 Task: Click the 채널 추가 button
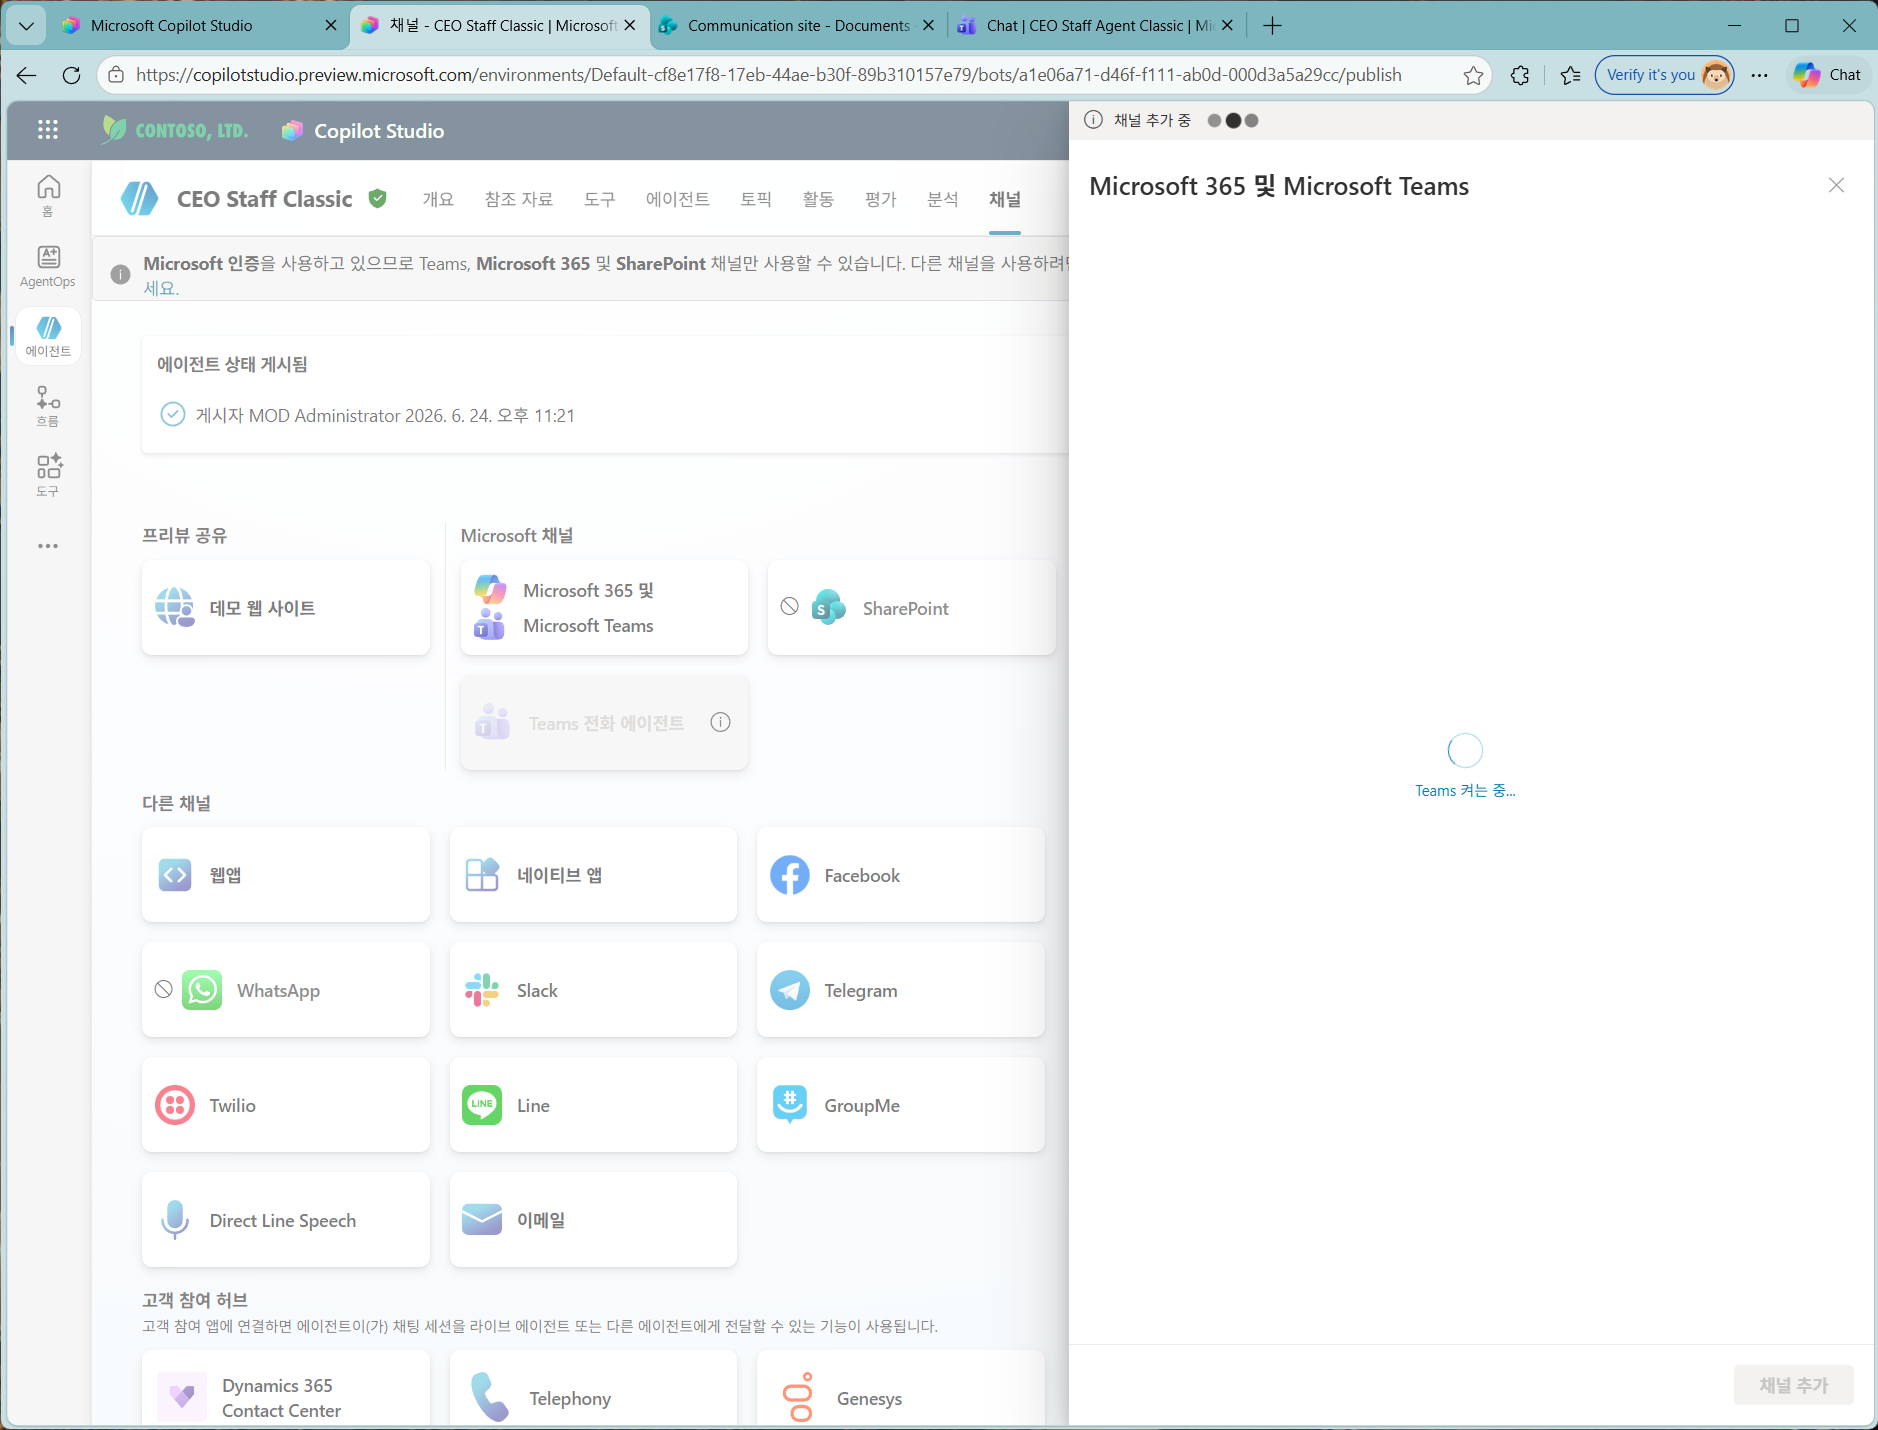click(x=1794, y=1385)
